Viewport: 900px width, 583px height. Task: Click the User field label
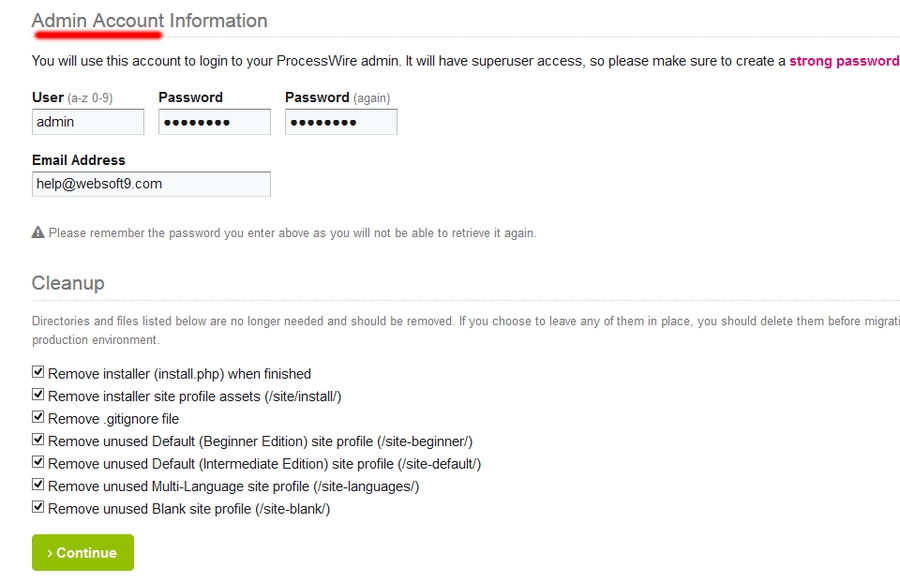[48, 97]
